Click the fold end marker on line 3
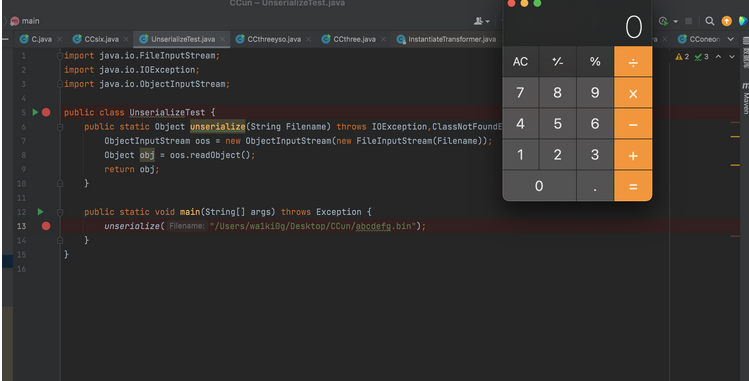 click(60, 84)
